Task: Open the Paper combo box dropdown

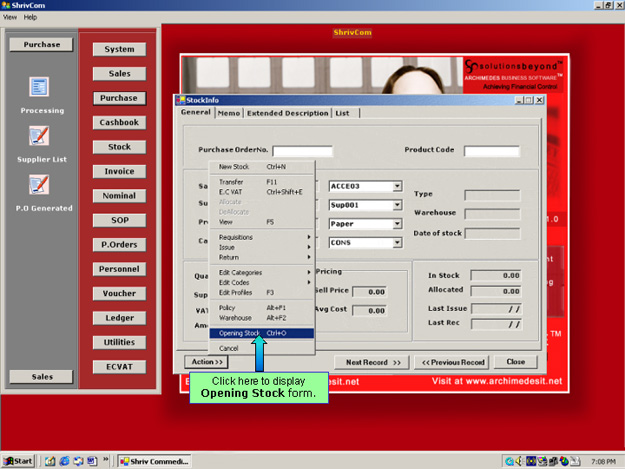Action: tap(397, 224)
